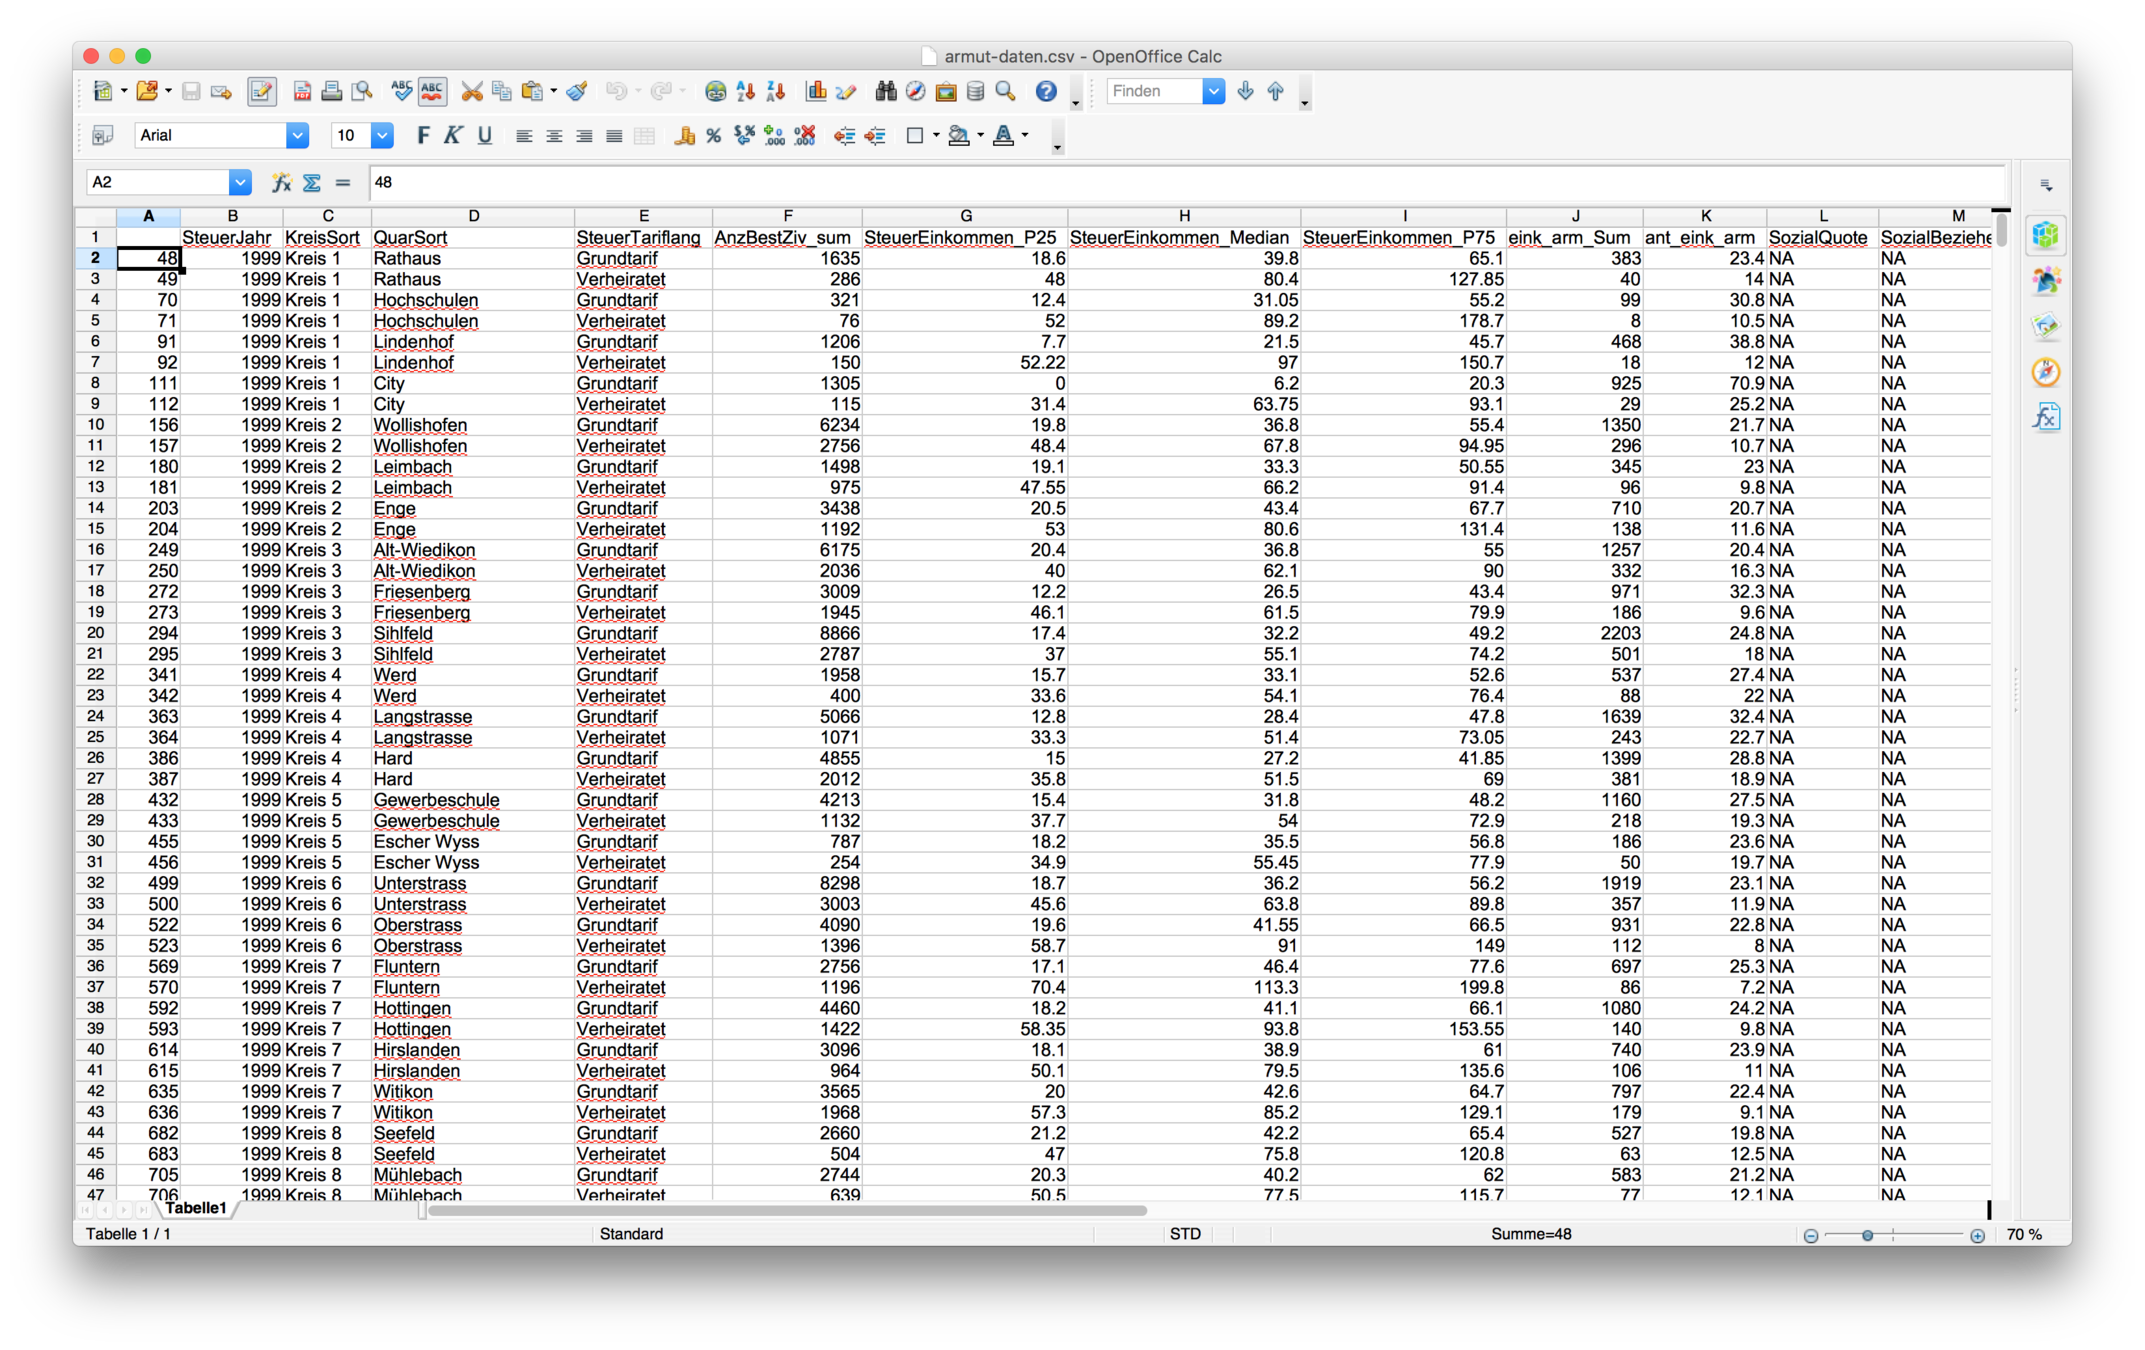Screen dimensions: 2145x1350
Task: Open the font name Arial dropdown
Action: (x=297, y=136)
